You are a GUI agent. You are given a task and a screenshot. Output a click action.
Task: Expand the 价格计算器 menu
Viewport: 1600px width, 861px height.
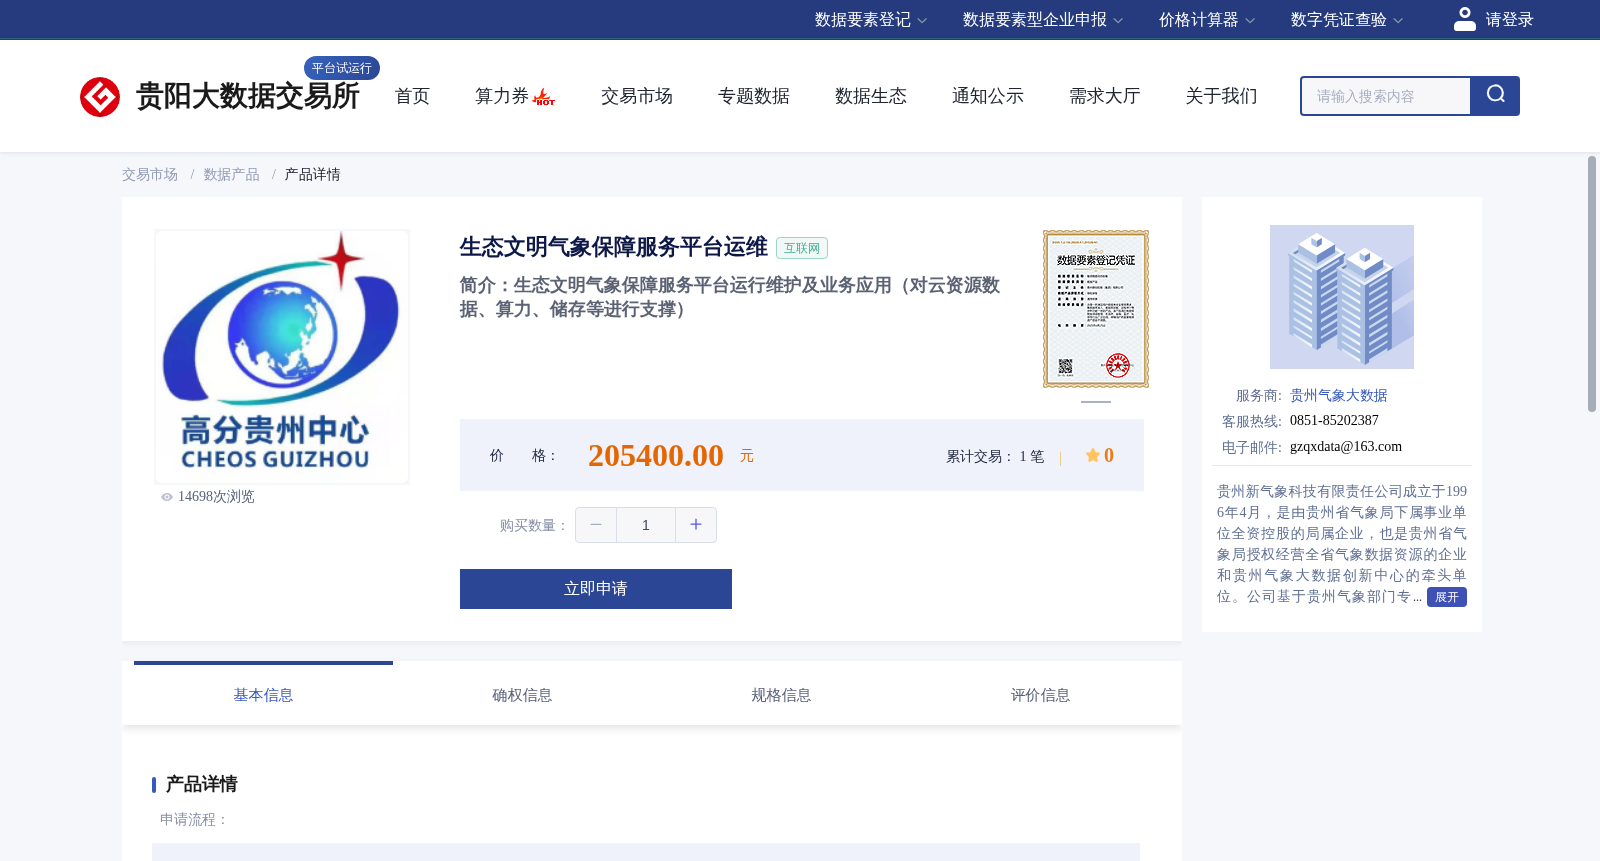click(1207, 20)
